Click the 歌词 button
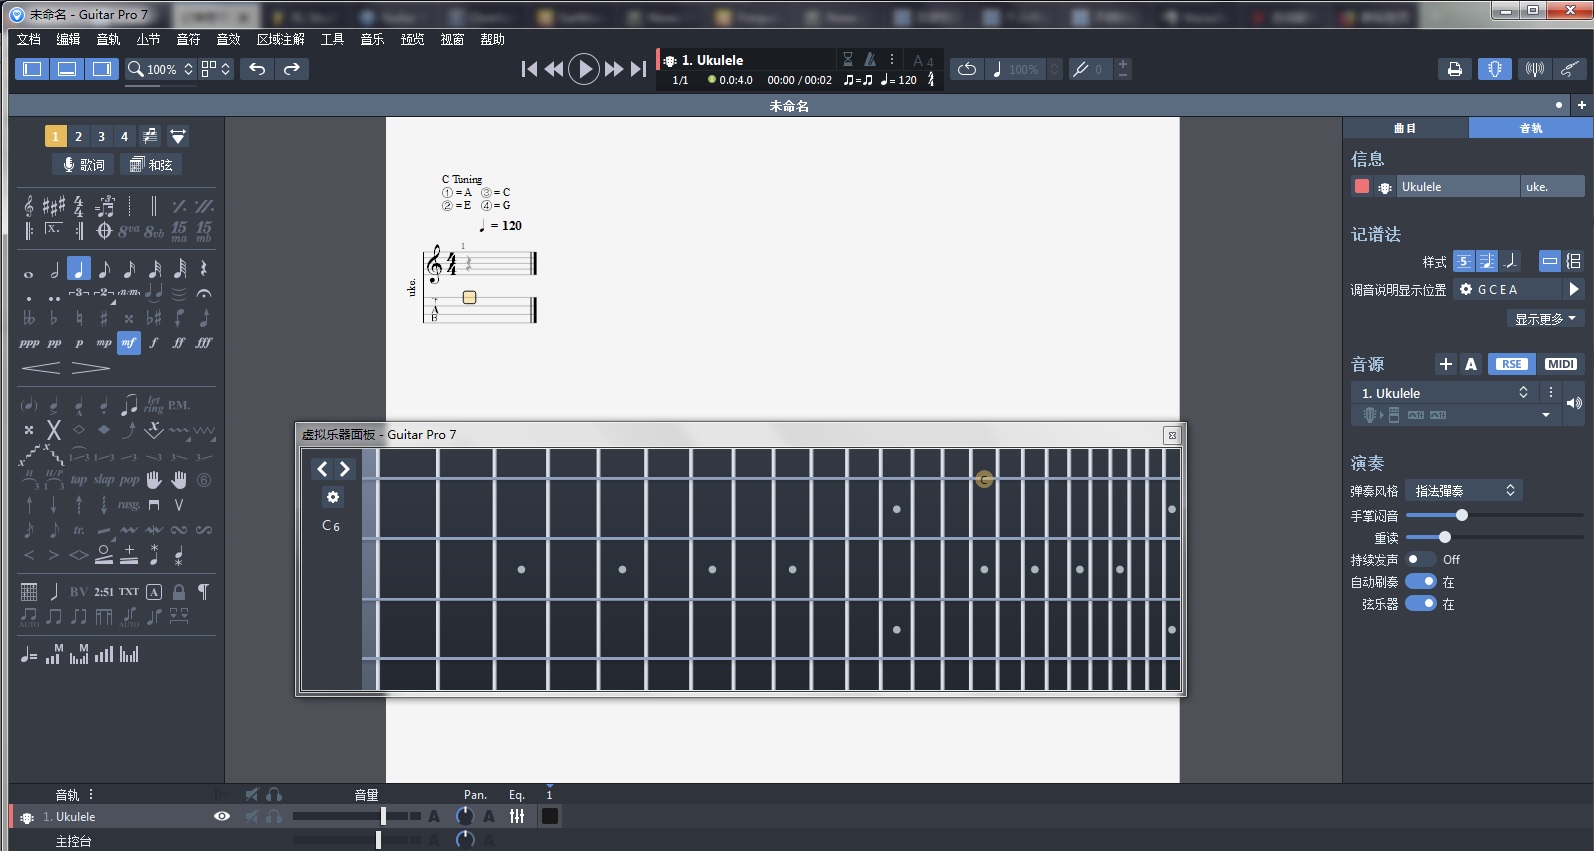The width and height of the screenshot is (1594, 851). [x=83, y=165]
